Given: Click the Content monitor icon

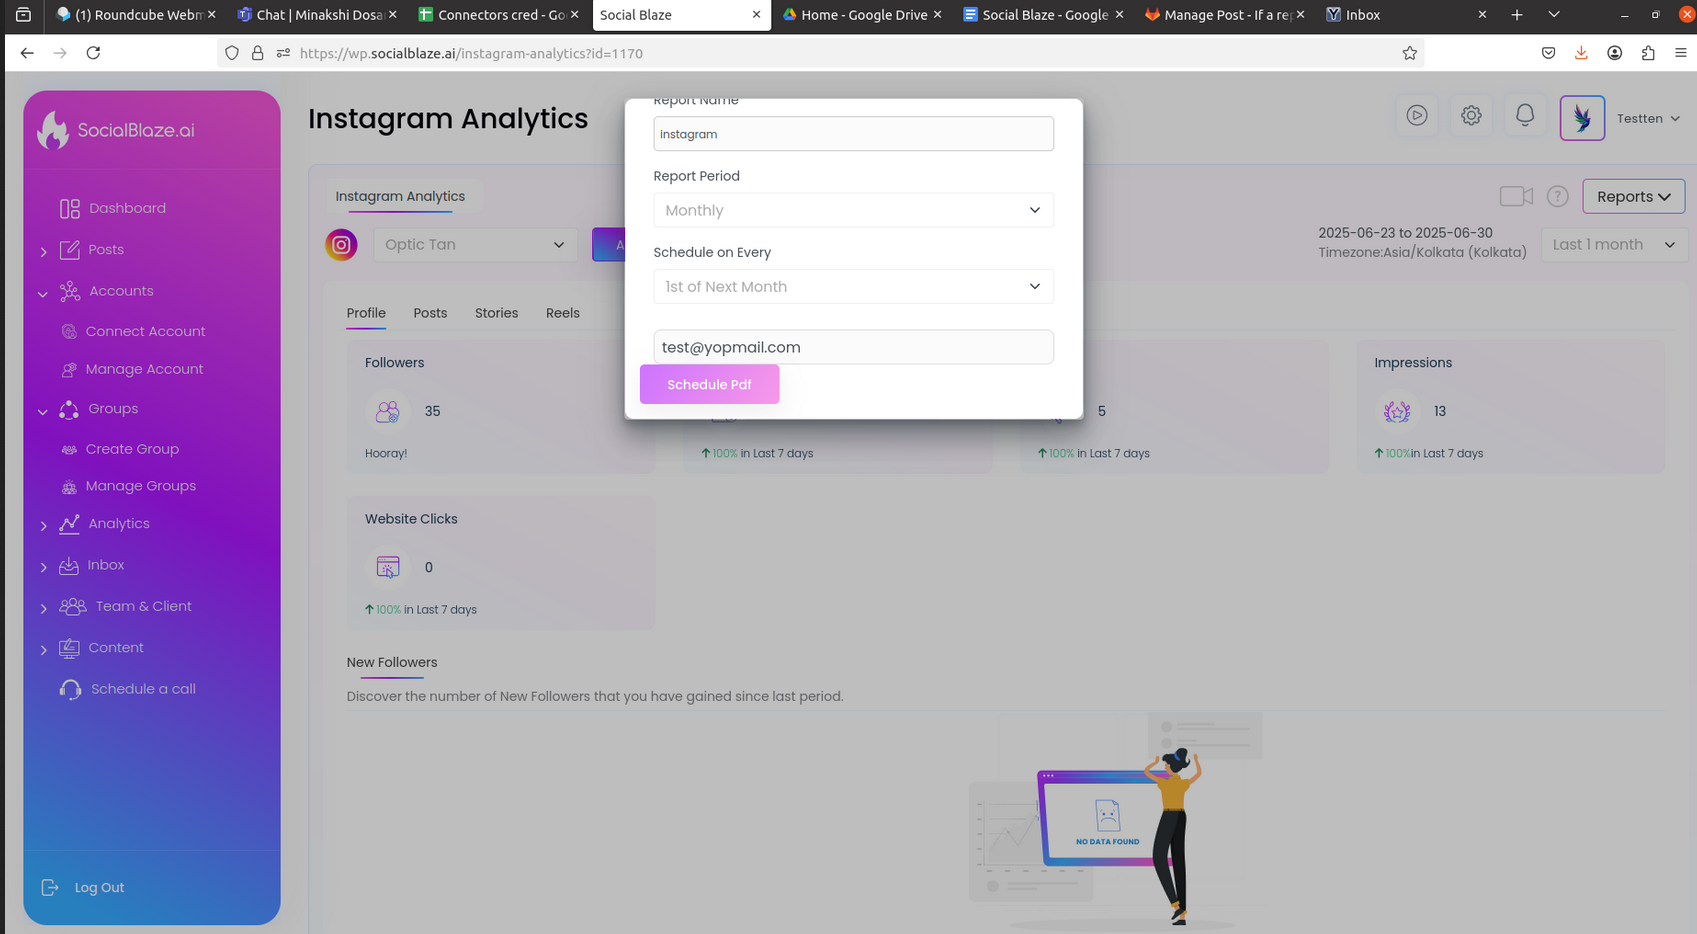Looking at the screenshot, I should pos(69,648).
